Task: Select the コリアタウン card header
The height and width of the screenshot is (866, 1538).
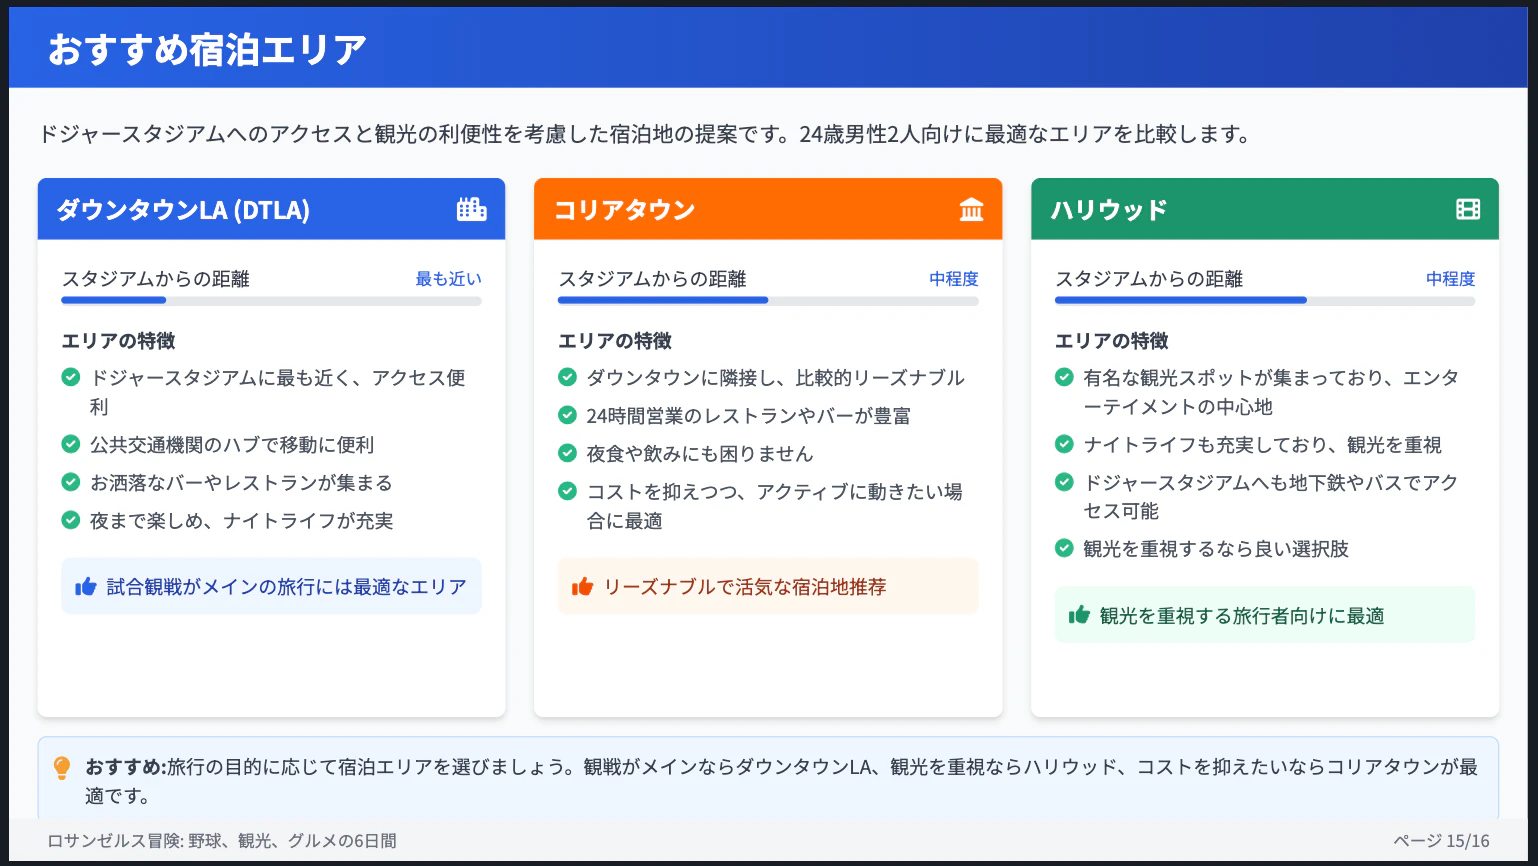Action: [768, 209]
